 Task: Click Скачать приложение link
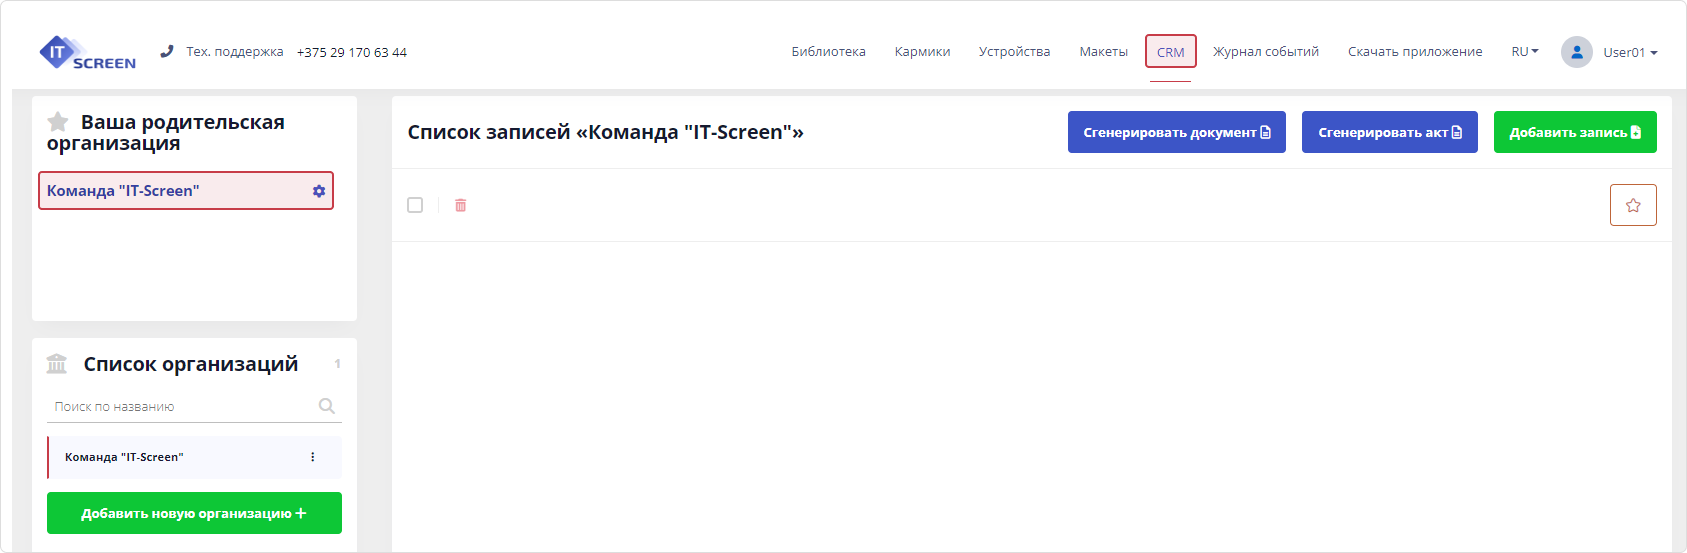pos(1415,52)
